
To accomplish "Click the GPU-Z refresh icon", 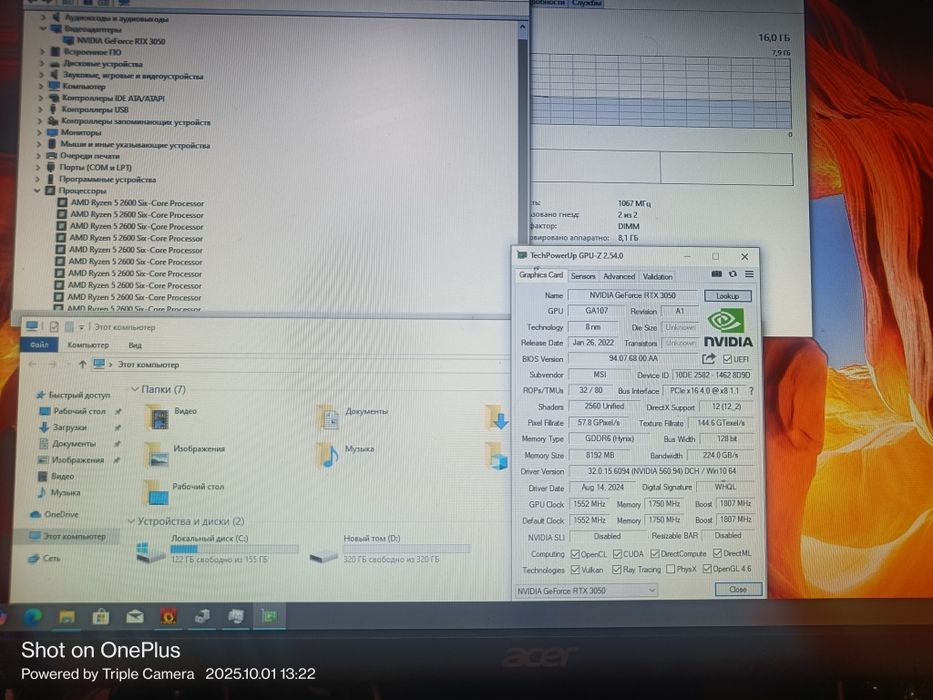I will (x=733, y=274).
